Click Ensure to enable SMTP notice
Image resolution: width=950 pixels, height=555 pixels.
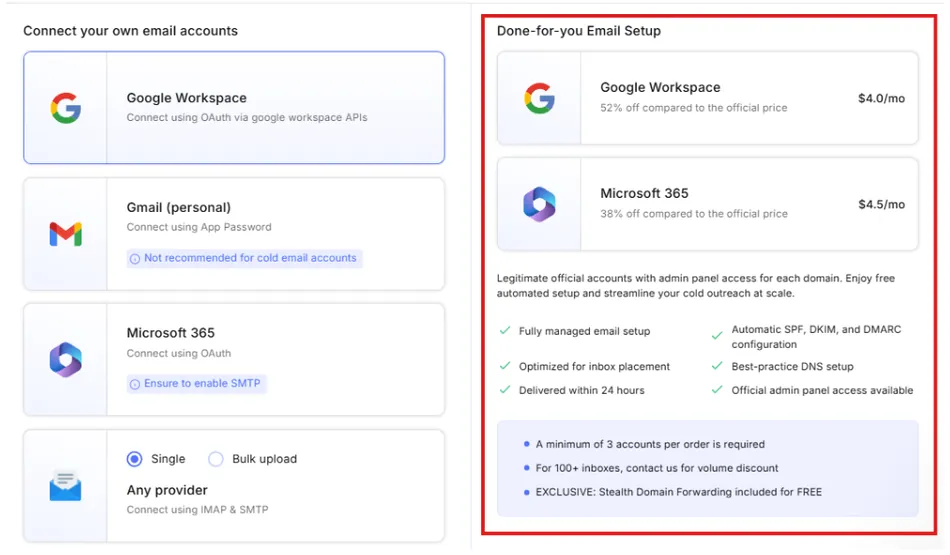[x=196, y=384]
